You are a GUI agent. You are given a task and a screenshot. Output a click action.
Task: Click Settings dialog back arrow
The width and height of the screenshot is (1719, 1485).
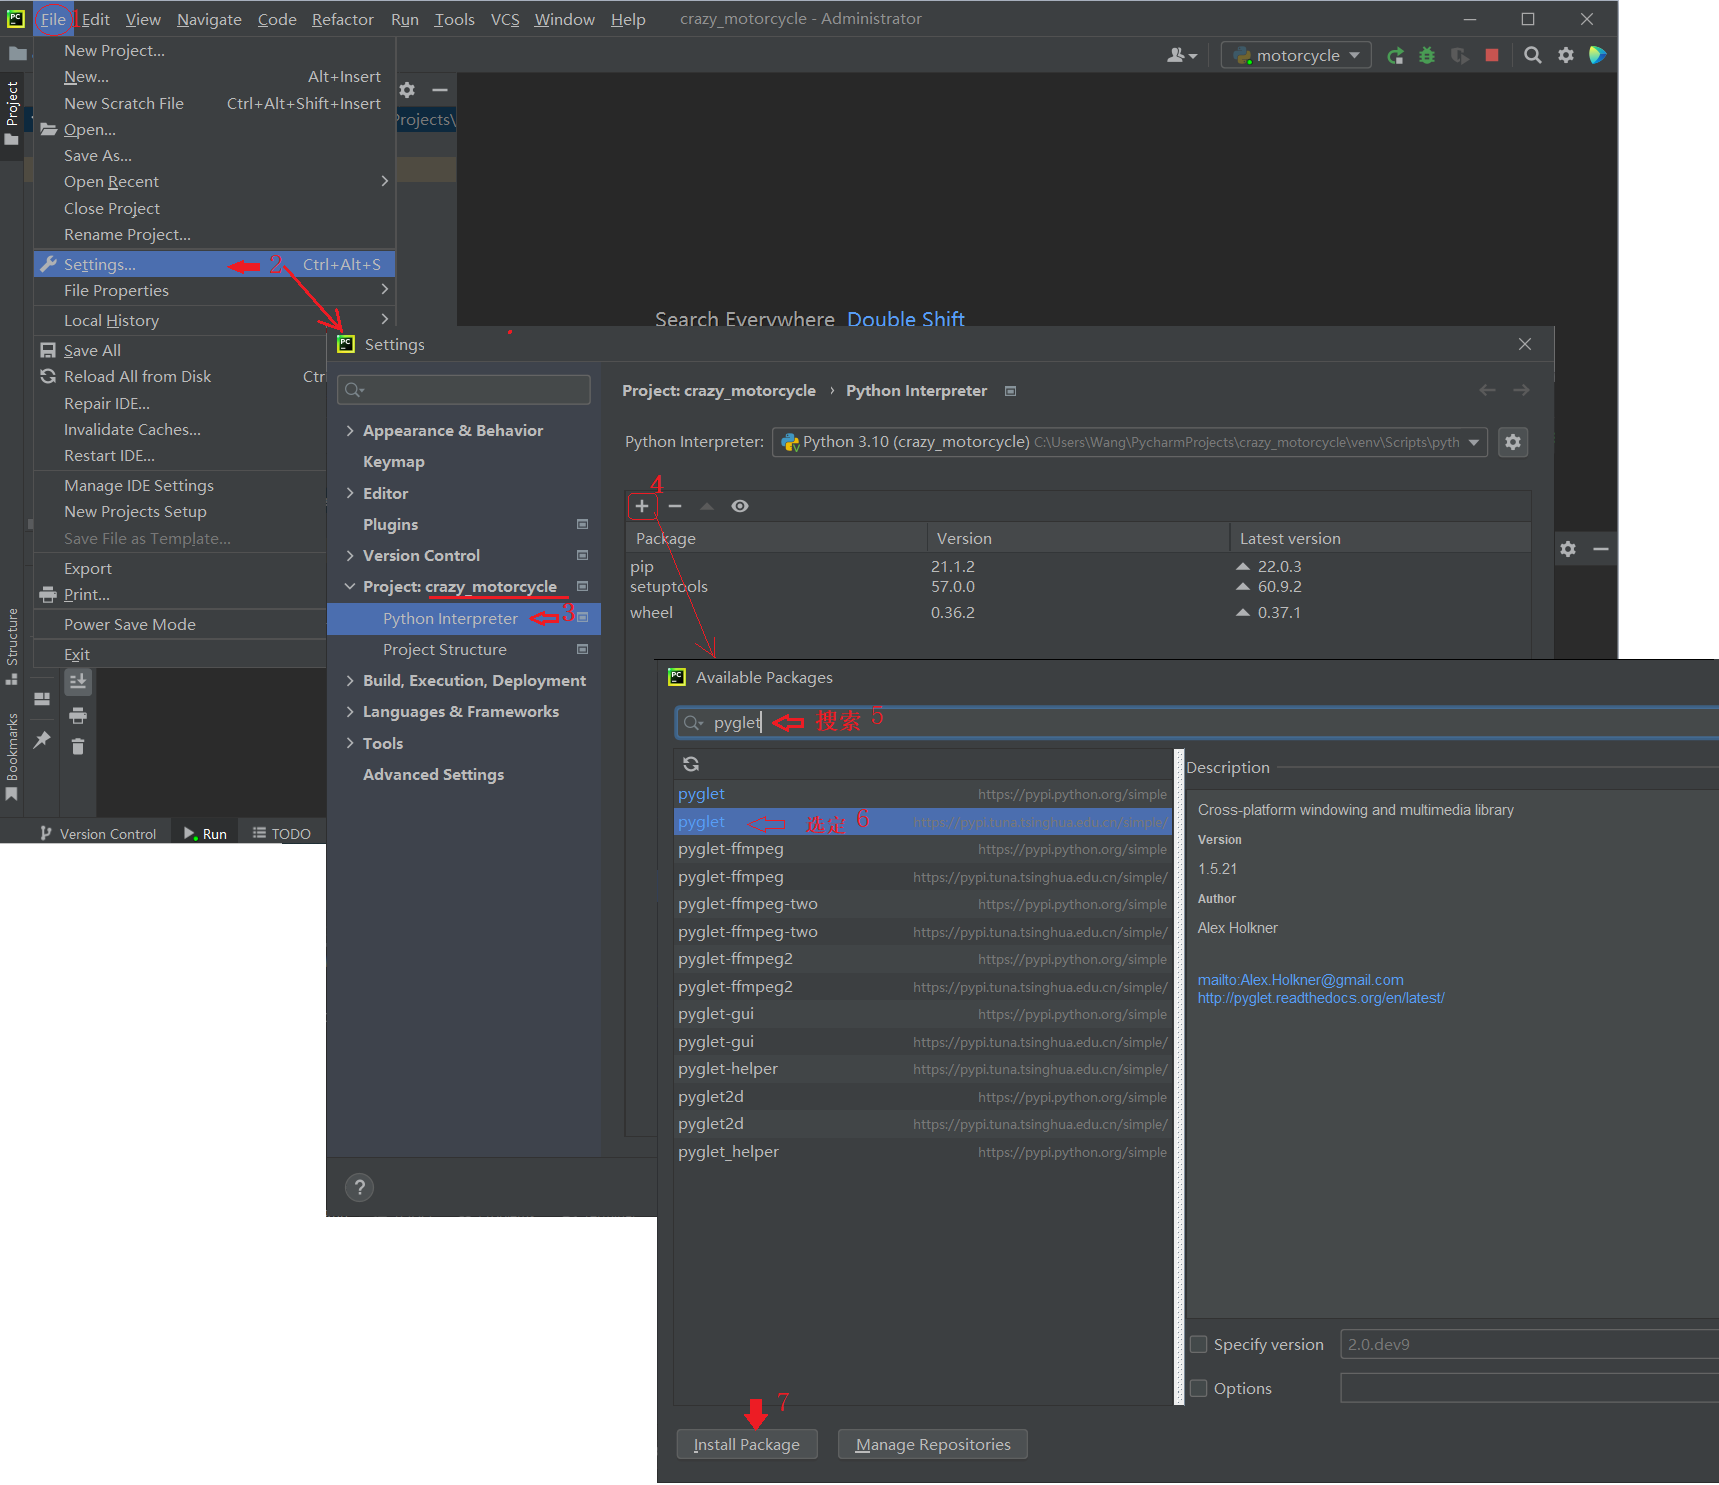[x=1487, y=390]
